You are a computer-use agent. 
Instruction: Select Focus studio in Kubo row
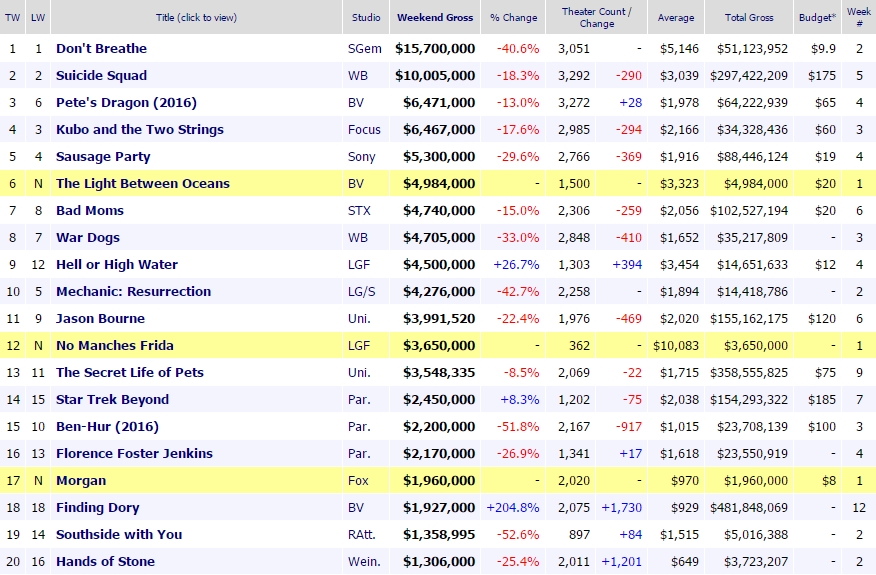(364, 130)
